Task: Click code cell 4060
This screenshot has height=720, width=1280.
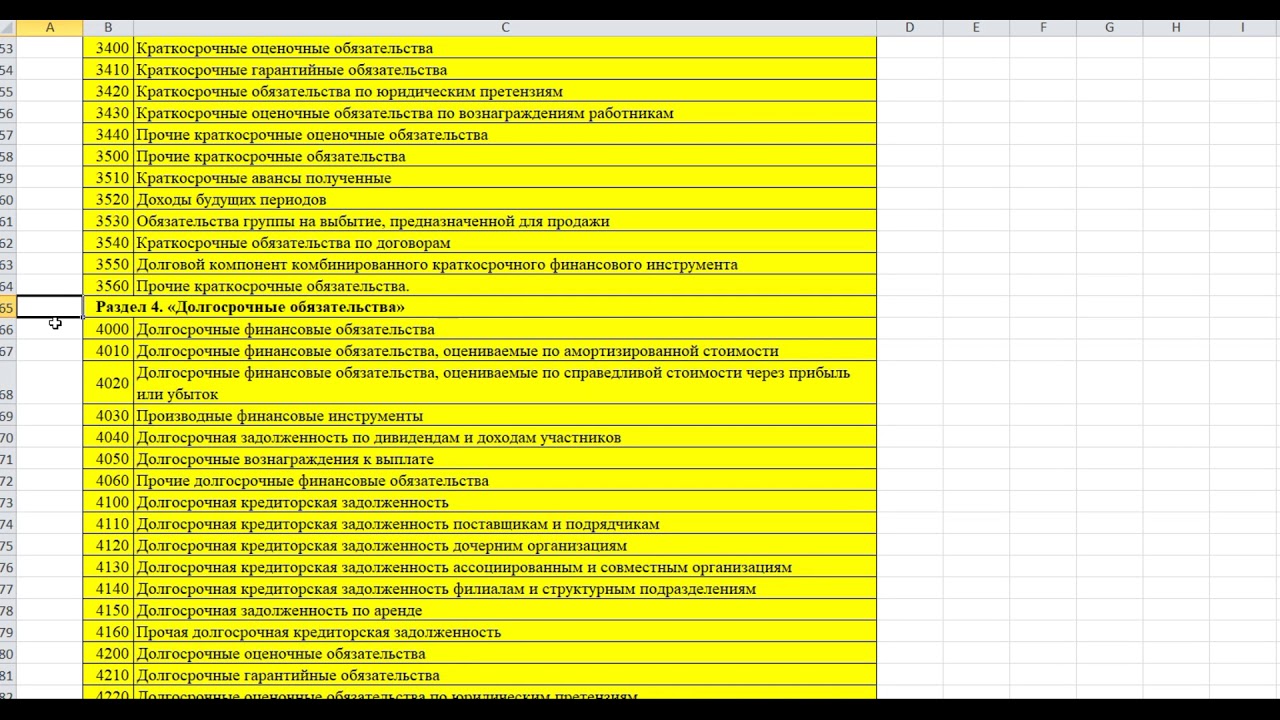Action: coord(108,481)
